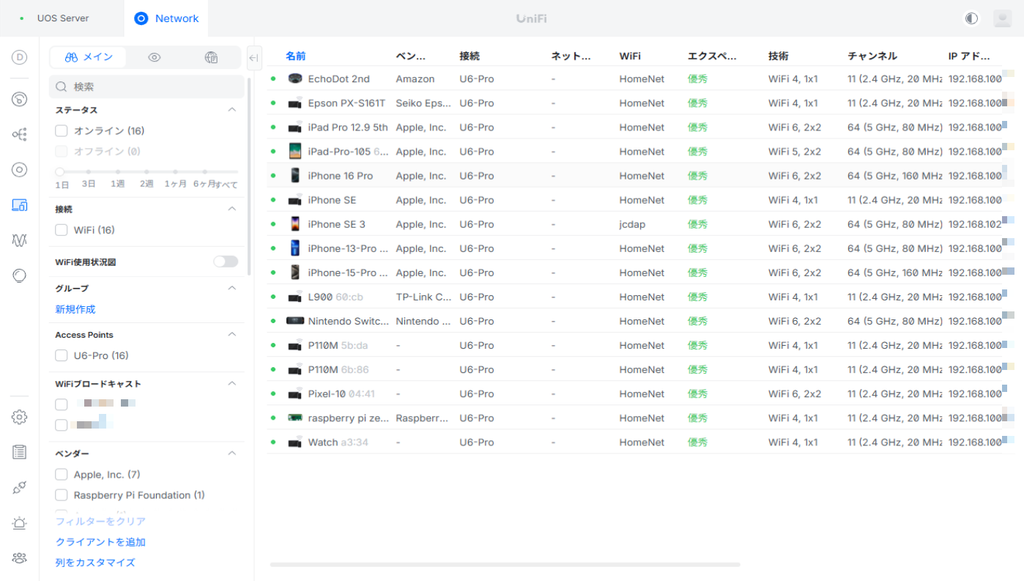Select the globe view tab
Viewport: 1024px width, 581px height.
click(x=211, y=57)
